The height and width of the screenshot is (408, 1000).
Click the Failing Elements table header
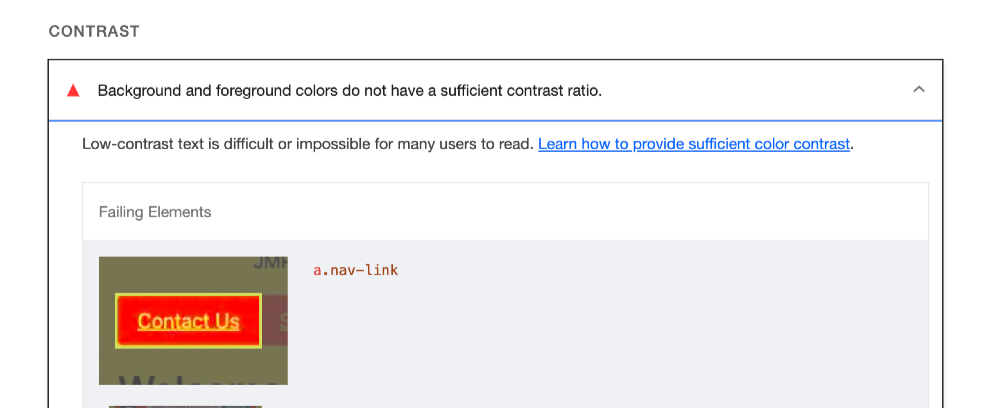click(x=155, y=212)
